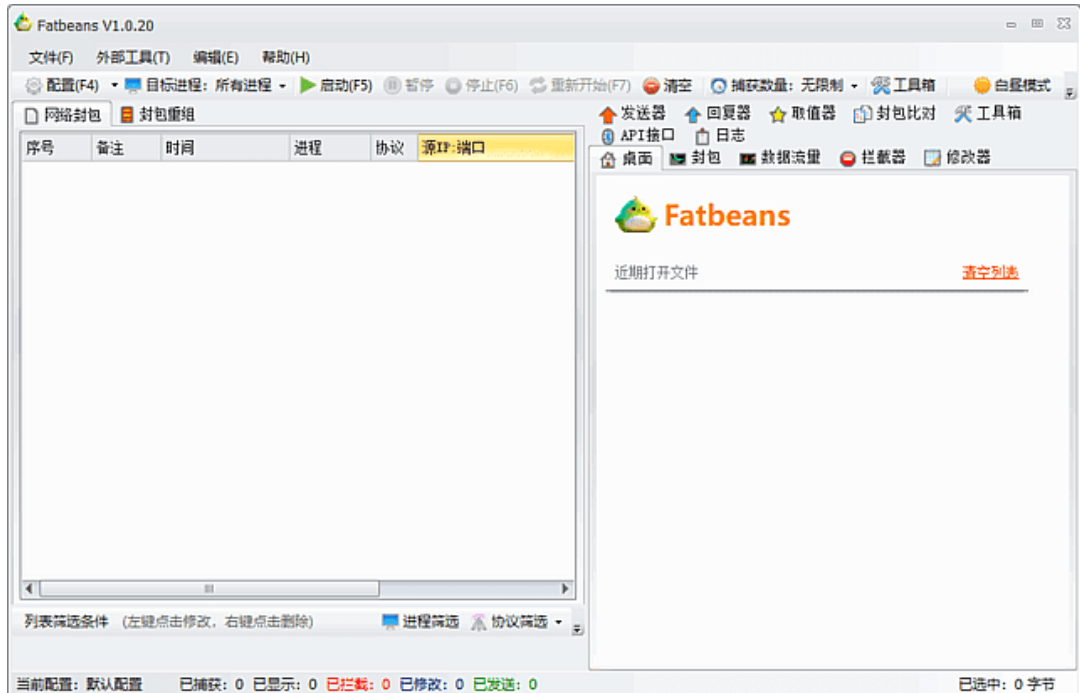The width and height of the screenshot is (1080, 693).
Task: Open the 日志 log panel
Action: pos(718,134)
